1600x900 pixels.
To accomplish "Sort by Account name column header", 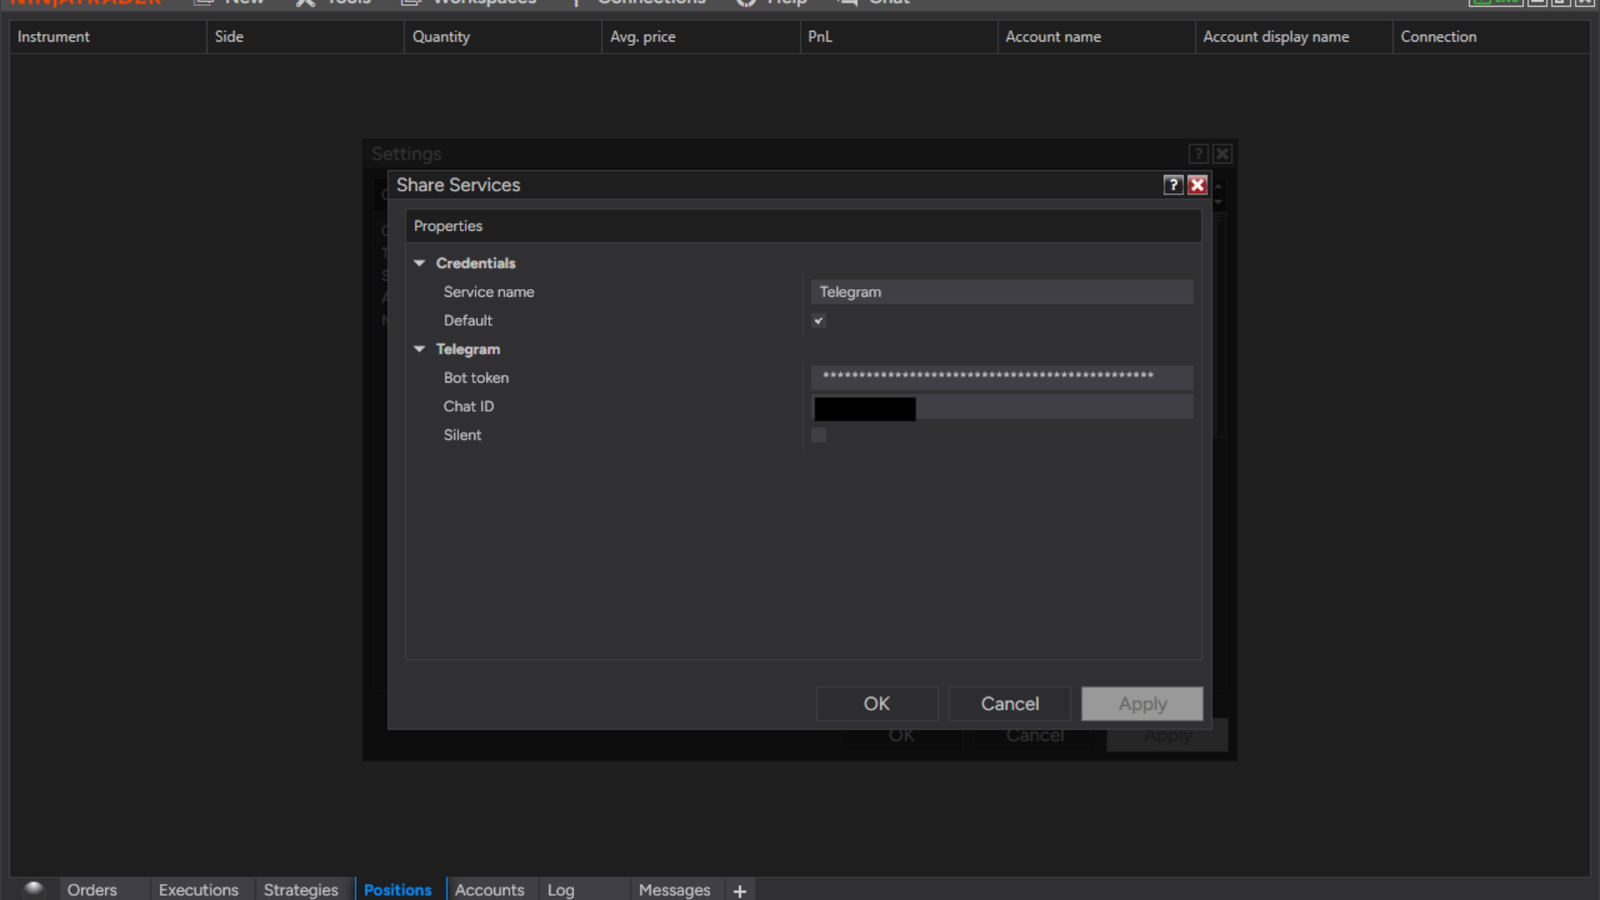I will [1096, 37].
